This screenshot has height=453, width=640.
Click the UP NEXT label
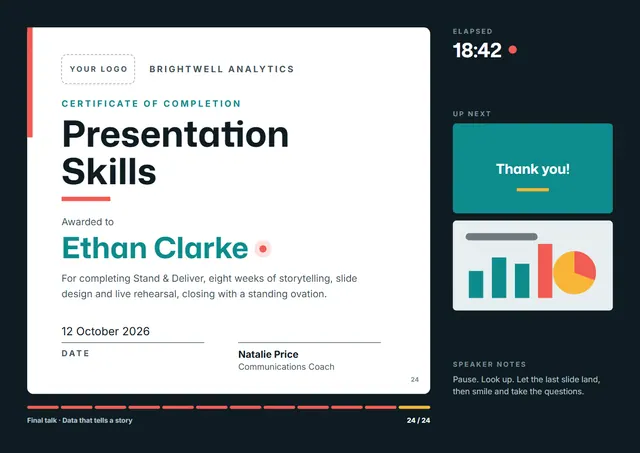coord(472,114)
